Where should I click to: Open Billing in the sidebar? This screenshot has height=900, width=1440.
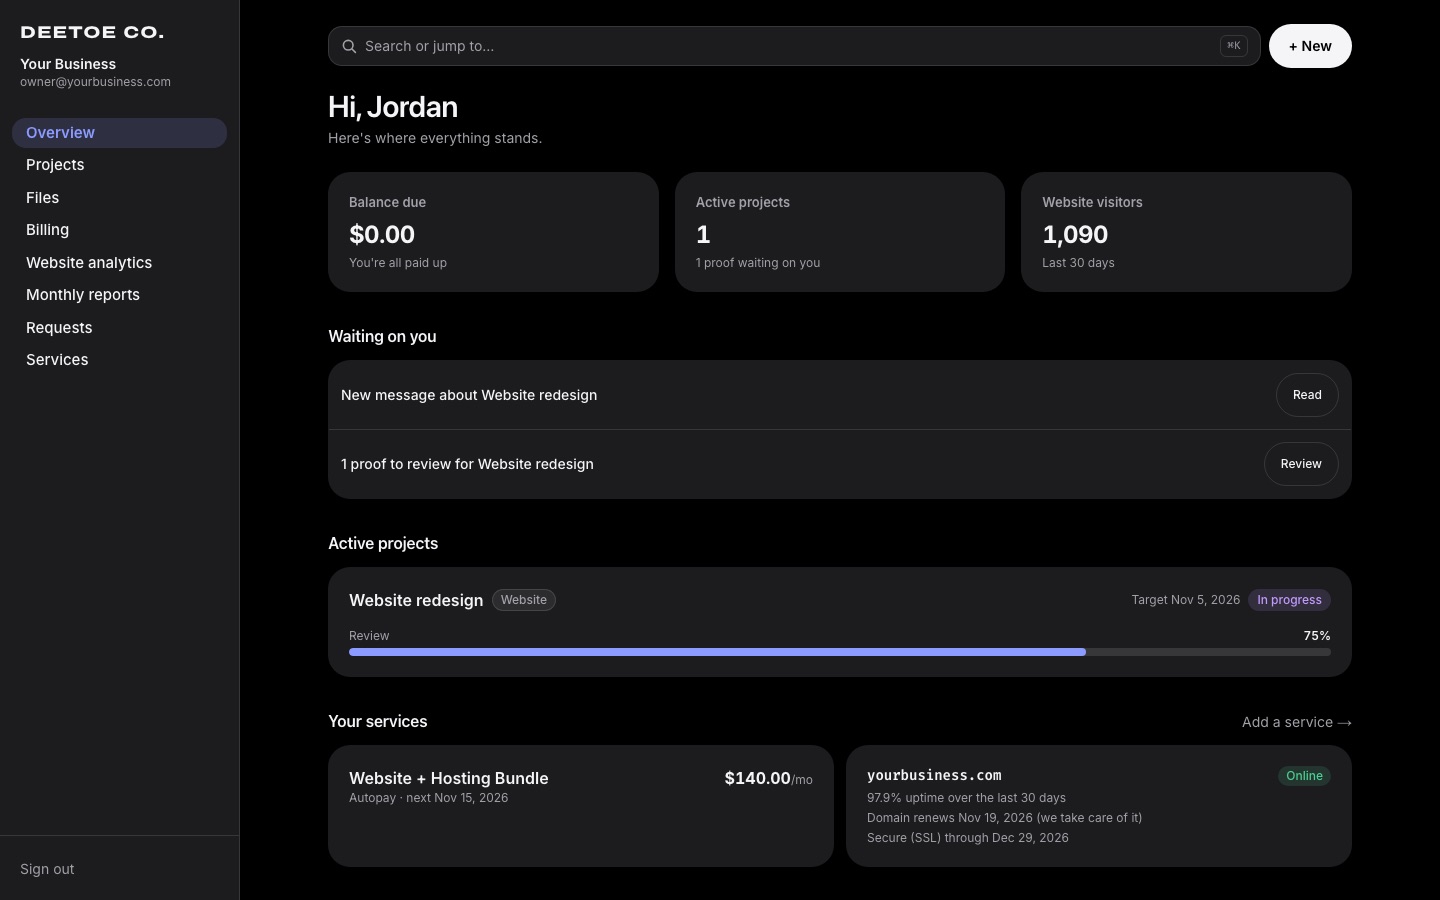pos(119,230)
